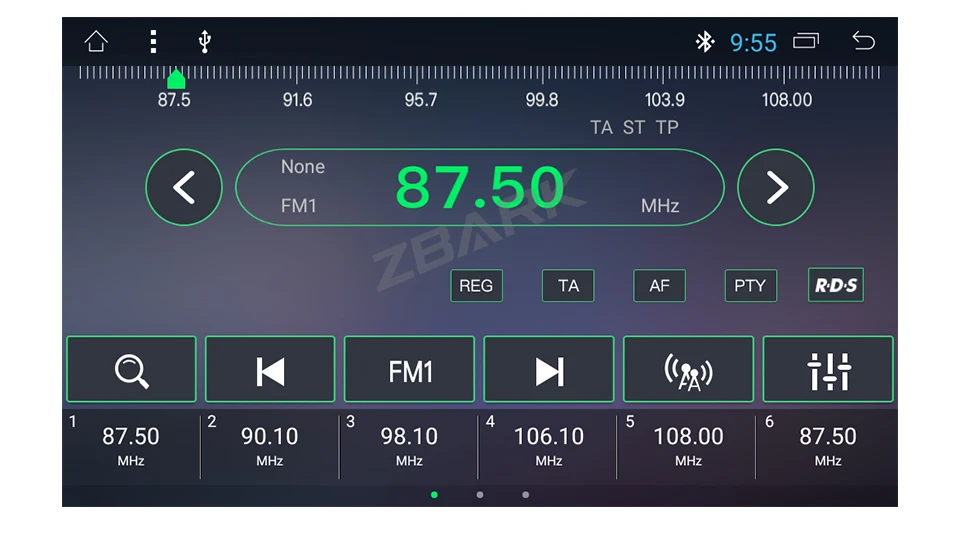Screen dimensions: 960x541
Task: Select preset 1 at 87.50 MHz
Action: click(x=130, y=447)
